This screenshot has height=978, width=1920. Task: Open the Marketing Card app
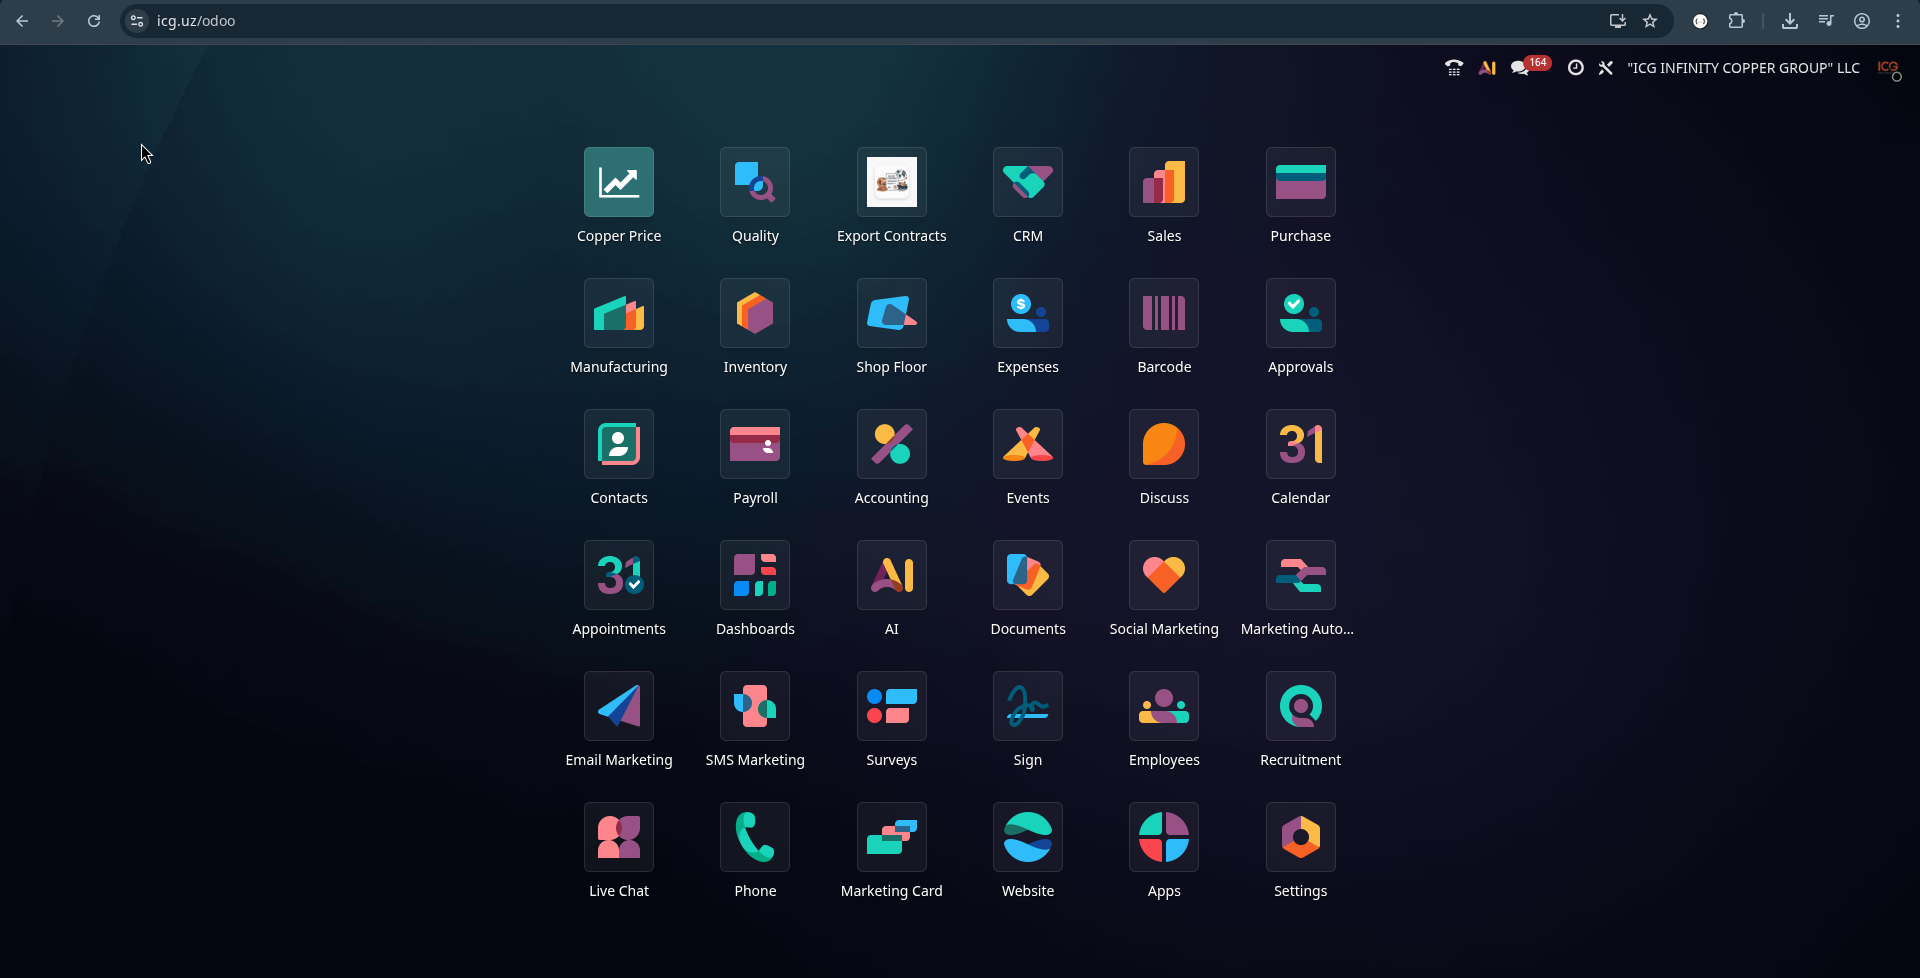click(x=892, y=837)
